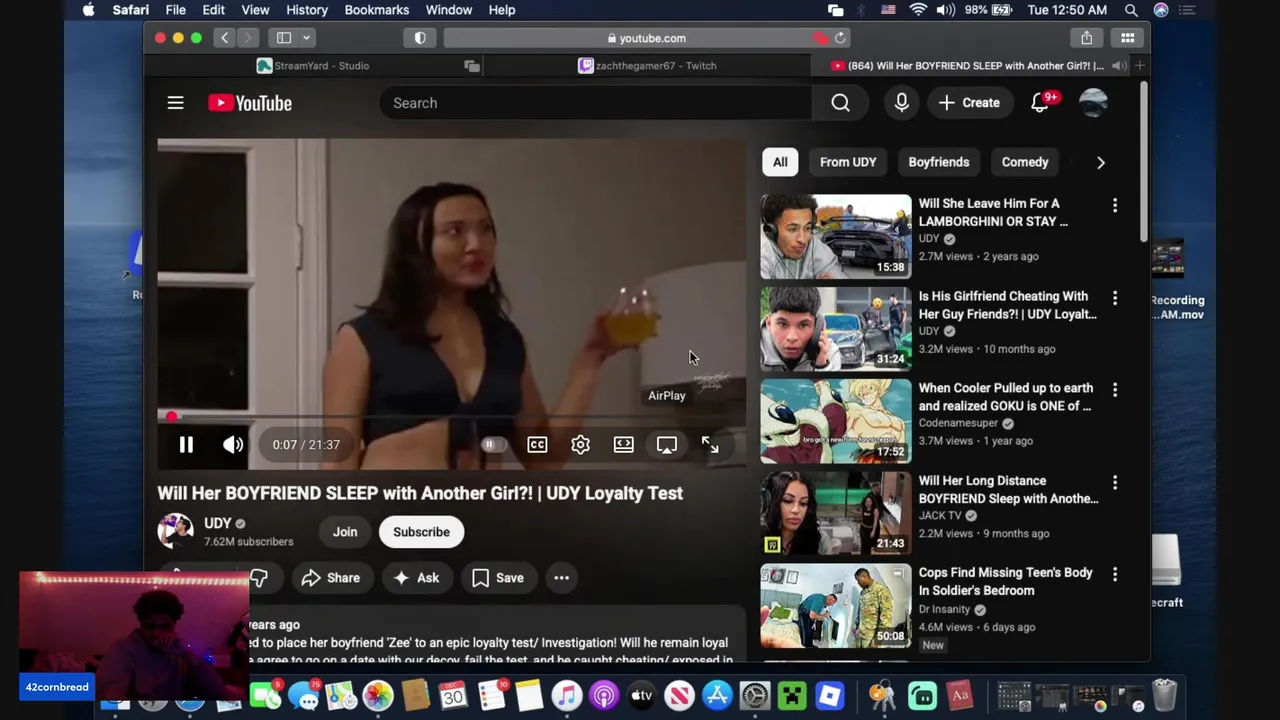Screen dimensions: 1280x720
Task: Open the sidebar tab group dropdown arrow
Action: coord(306,38)
